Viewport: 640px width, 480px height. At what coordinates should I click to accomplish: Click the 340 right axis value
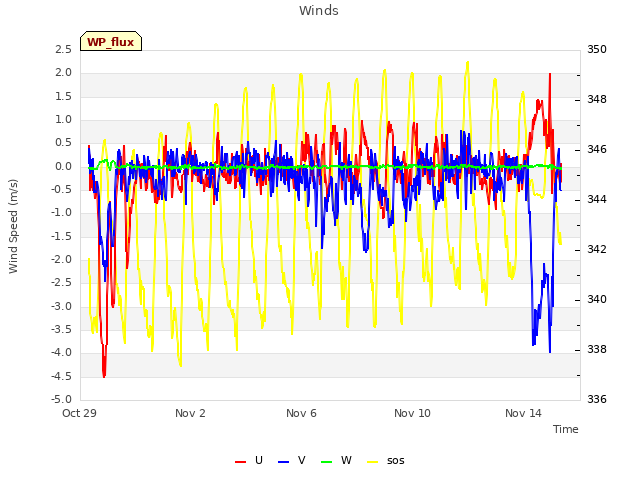(x=597, y=300)
